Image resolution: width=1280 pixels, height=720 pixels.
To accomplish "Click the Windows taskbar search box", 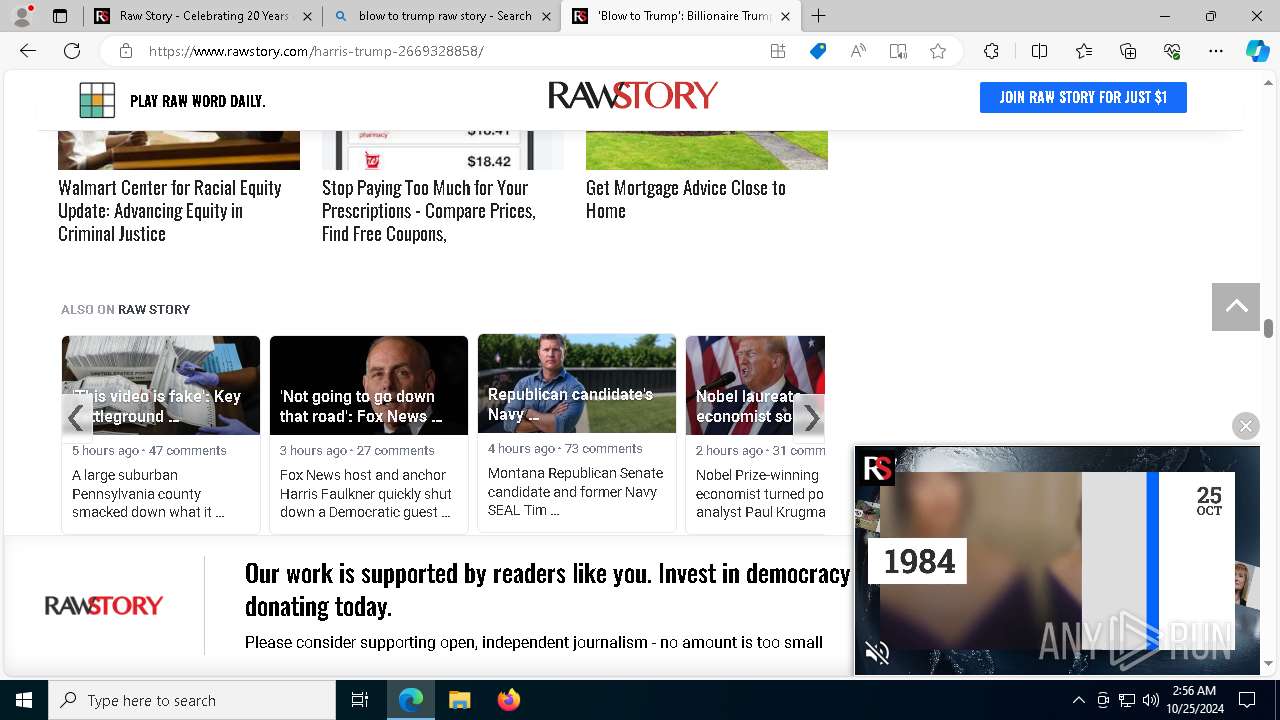I will point(192,700).
